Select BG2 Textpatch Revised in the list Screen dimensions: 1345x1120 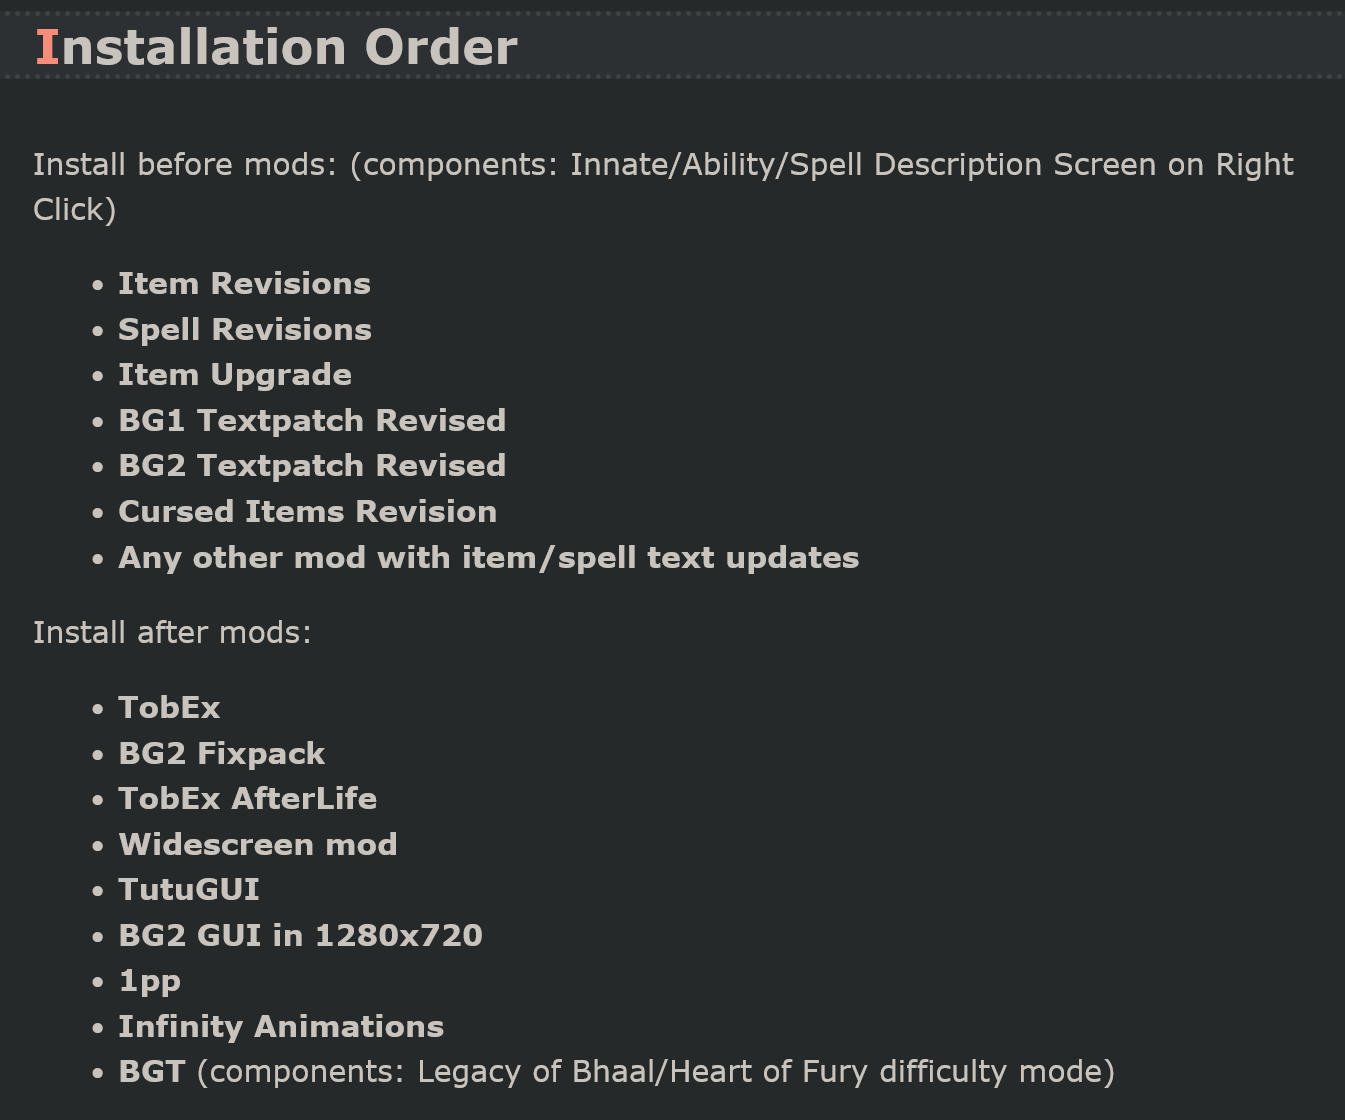pyautogui.click(x=312, y=466)
